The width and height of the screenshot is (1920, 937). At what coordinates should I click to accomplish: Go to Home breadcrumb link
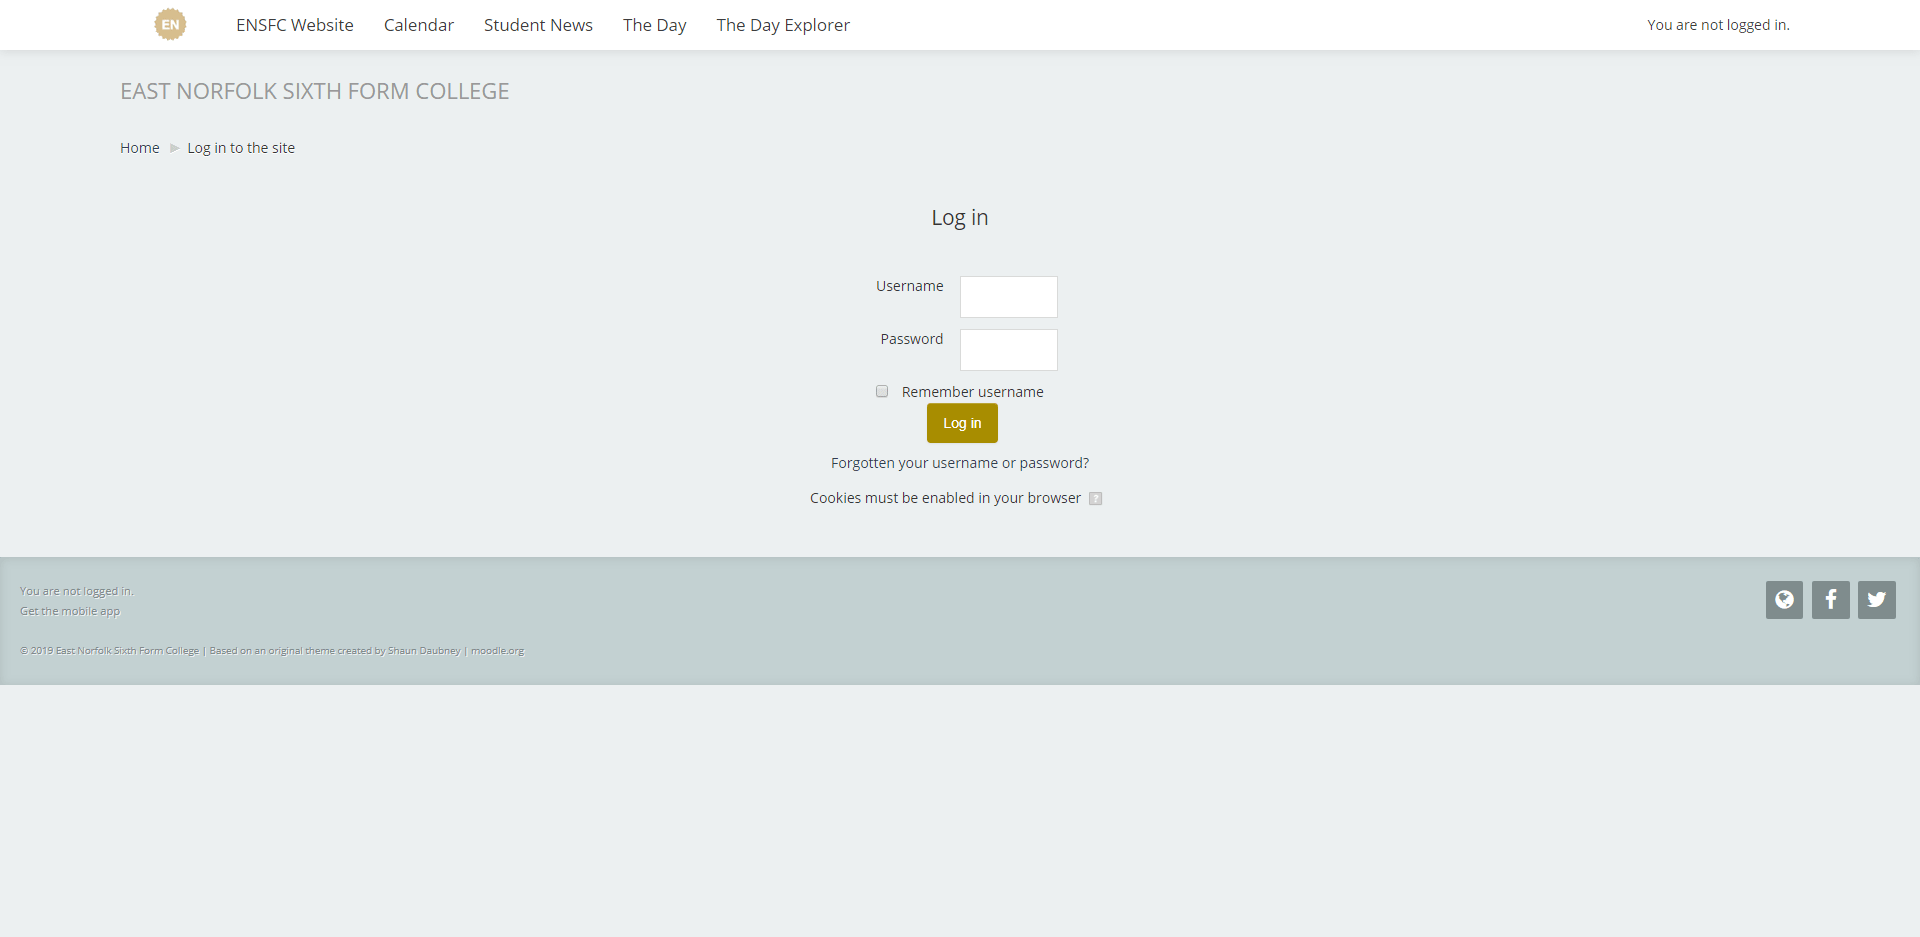pyautogui.click(x=140, y=148)
